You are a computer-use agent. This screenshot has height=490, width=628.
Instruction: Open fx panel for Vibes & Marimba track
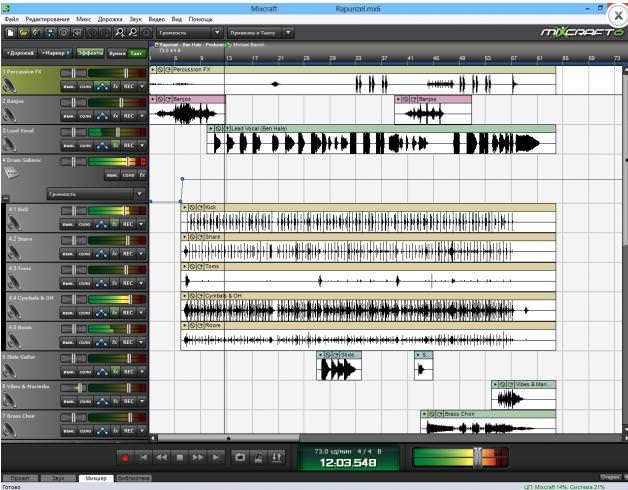[115, 401]
